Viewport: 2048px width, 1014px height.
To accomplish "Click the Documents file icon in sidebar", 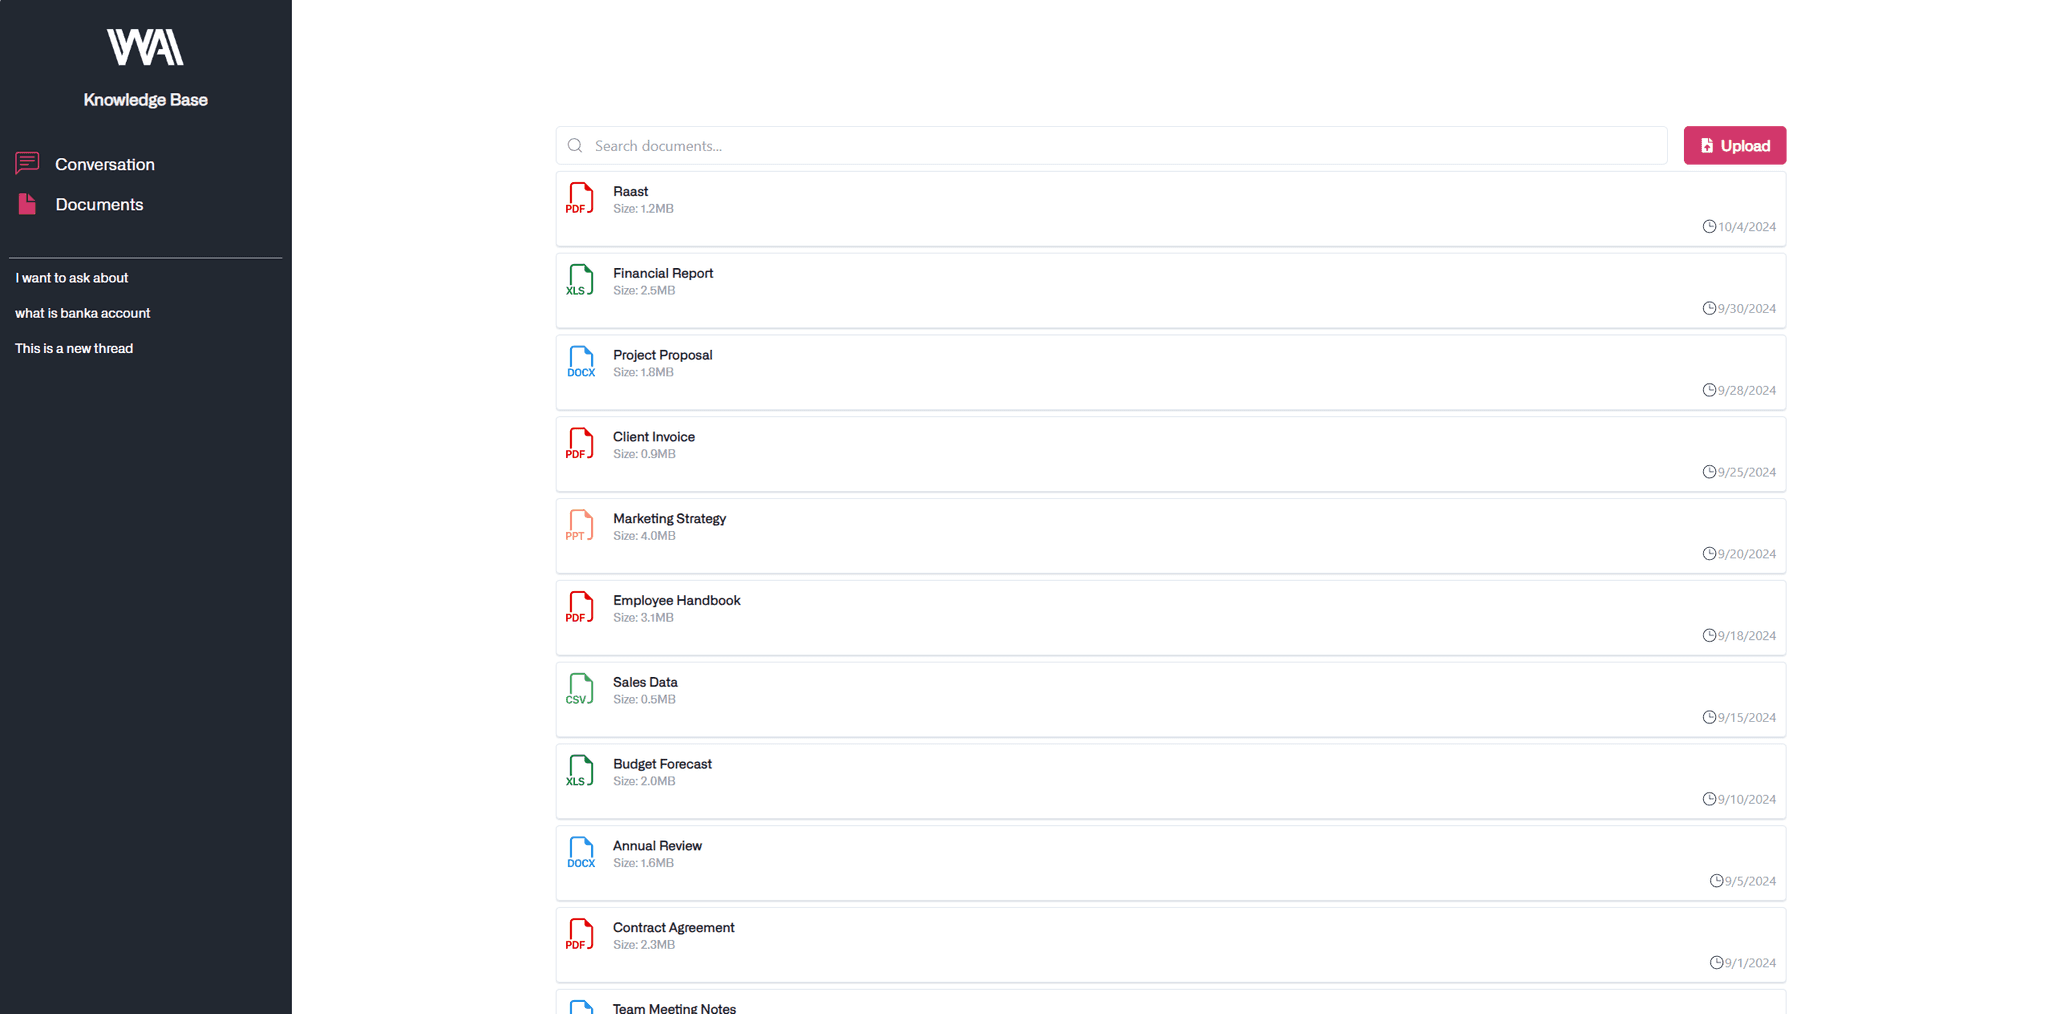I will pos(27,204).
